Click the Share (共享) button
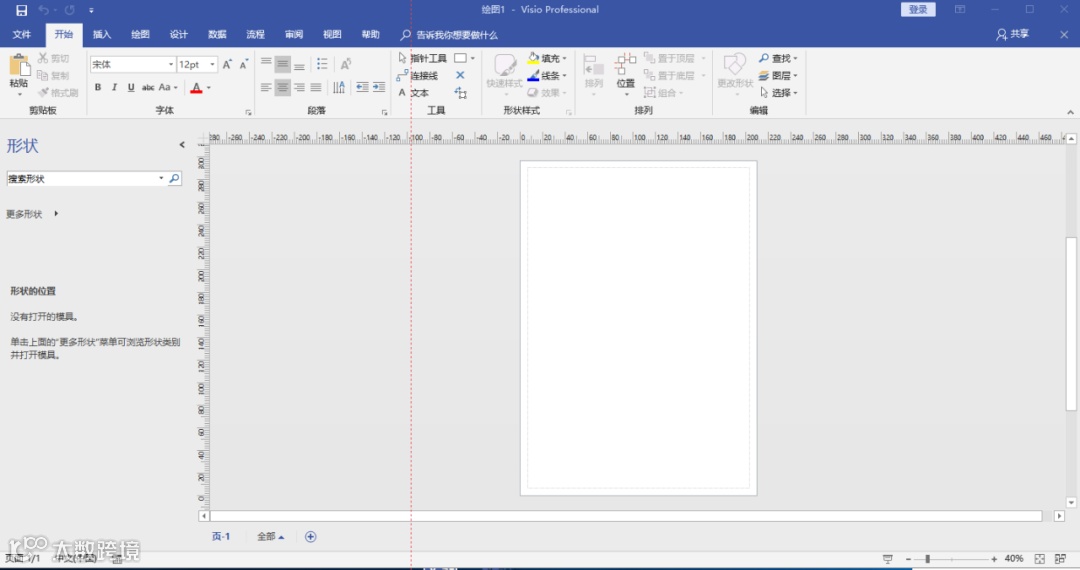The width and height of the screenshot is (1080, 570). 1012,34
